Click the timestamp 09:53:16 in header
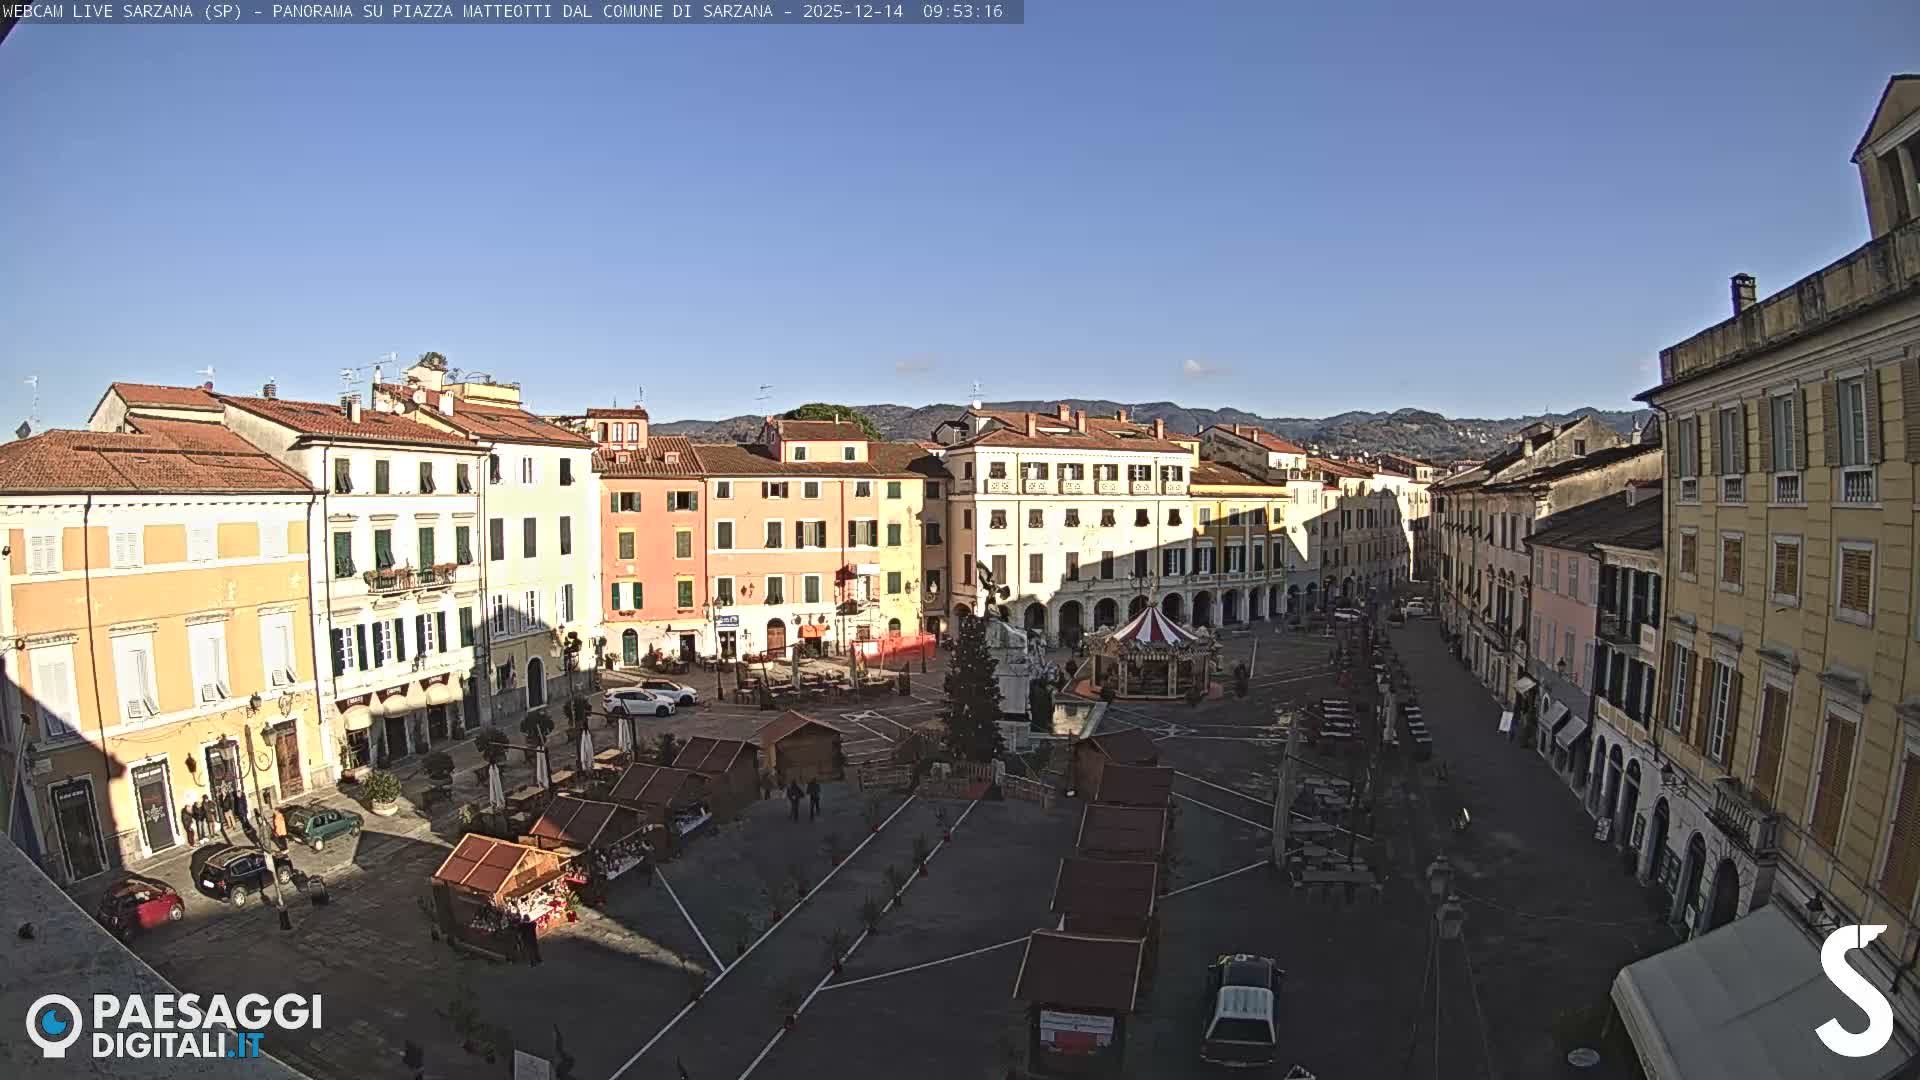 click(962, 11)
